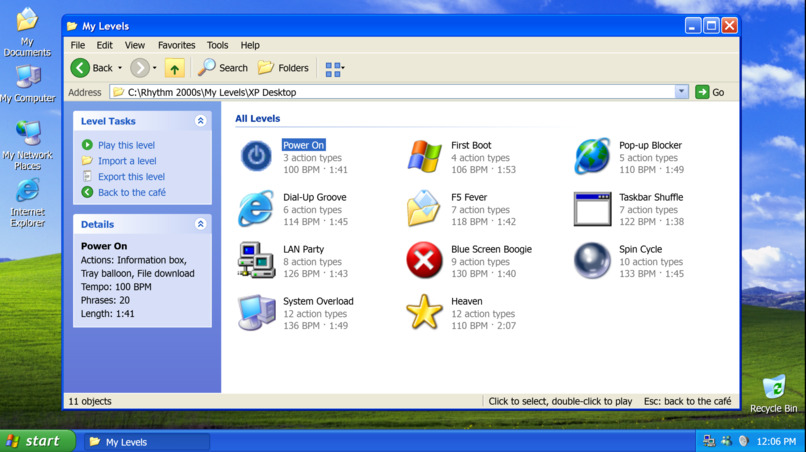Open the Recycle Bin desktop icon

pos(773,394)
